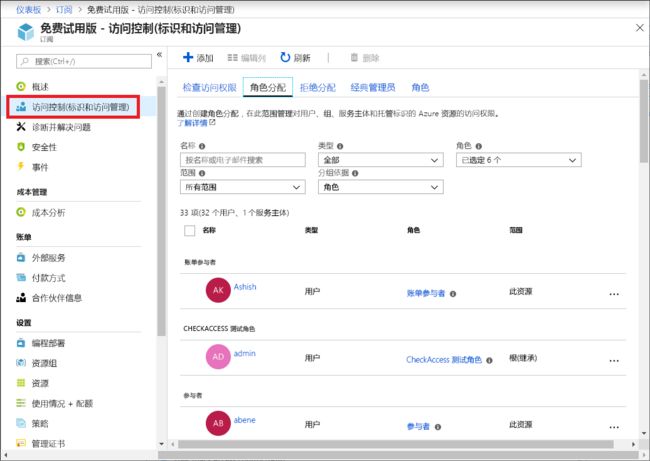Open ellipsis menu for admin row
Screen dimensions: 650x461
coord(614,361)
